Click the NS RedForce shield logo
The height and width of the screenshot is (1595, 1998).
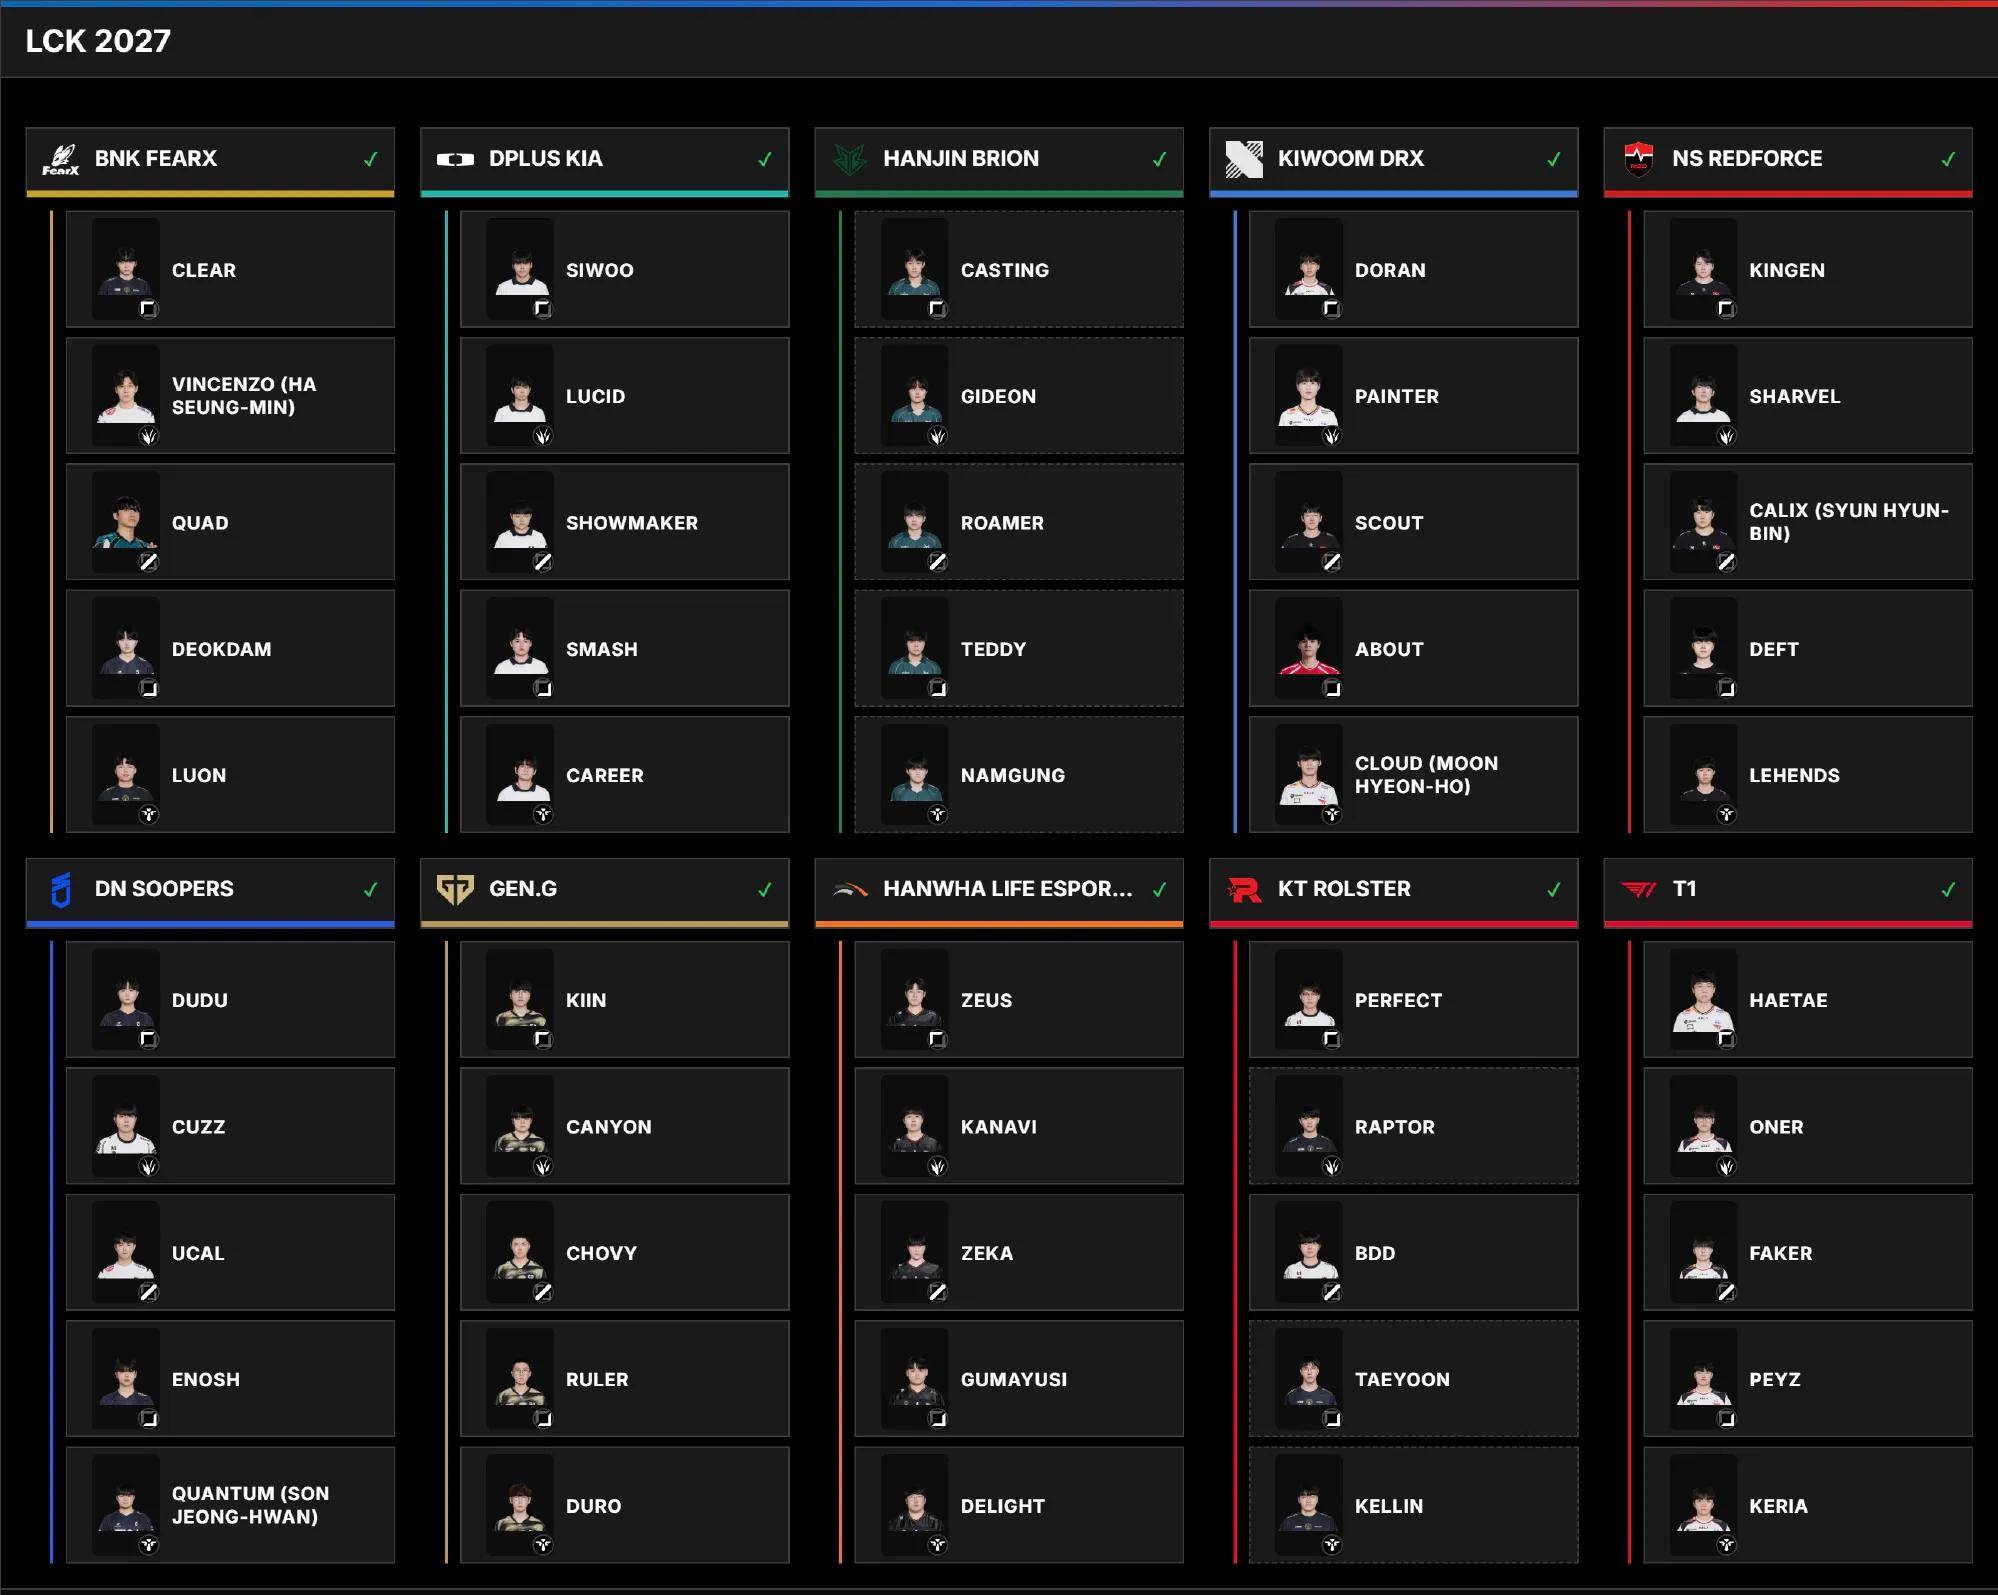tap(1638, 159)
